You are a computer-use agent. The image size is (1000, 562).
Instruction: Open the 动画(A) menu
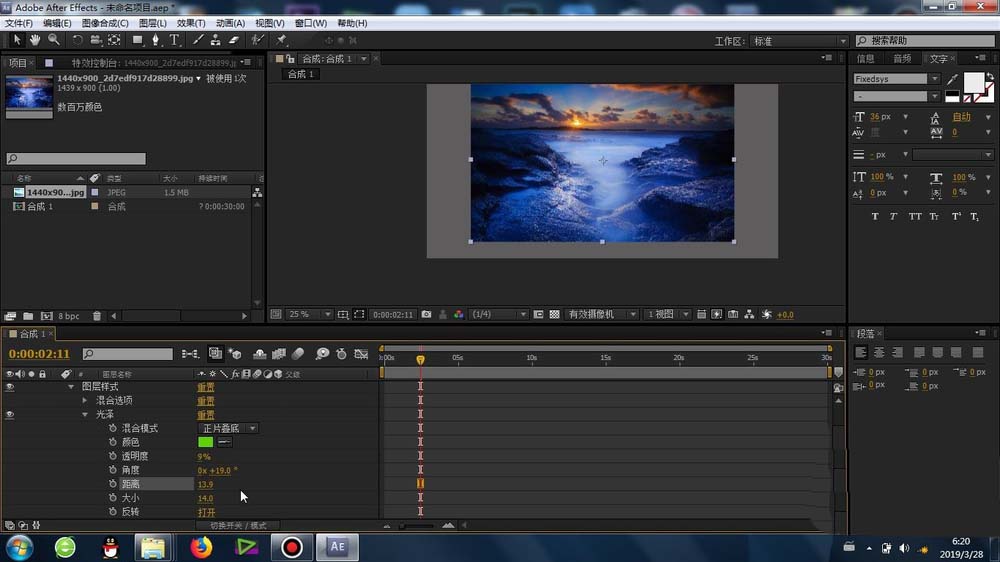pyautogui.click(x=230, y=23)
